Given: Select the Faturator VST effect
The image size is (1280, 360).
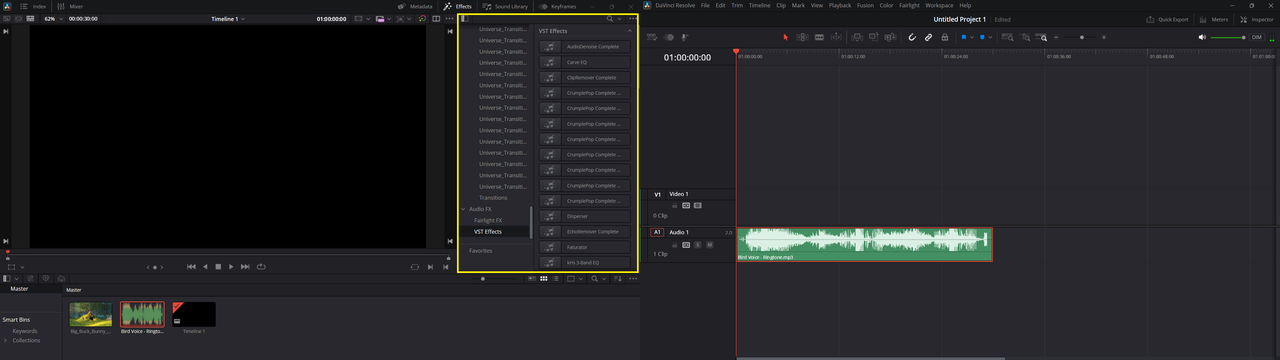Looking at the screenshot, I should pos(585,247).
